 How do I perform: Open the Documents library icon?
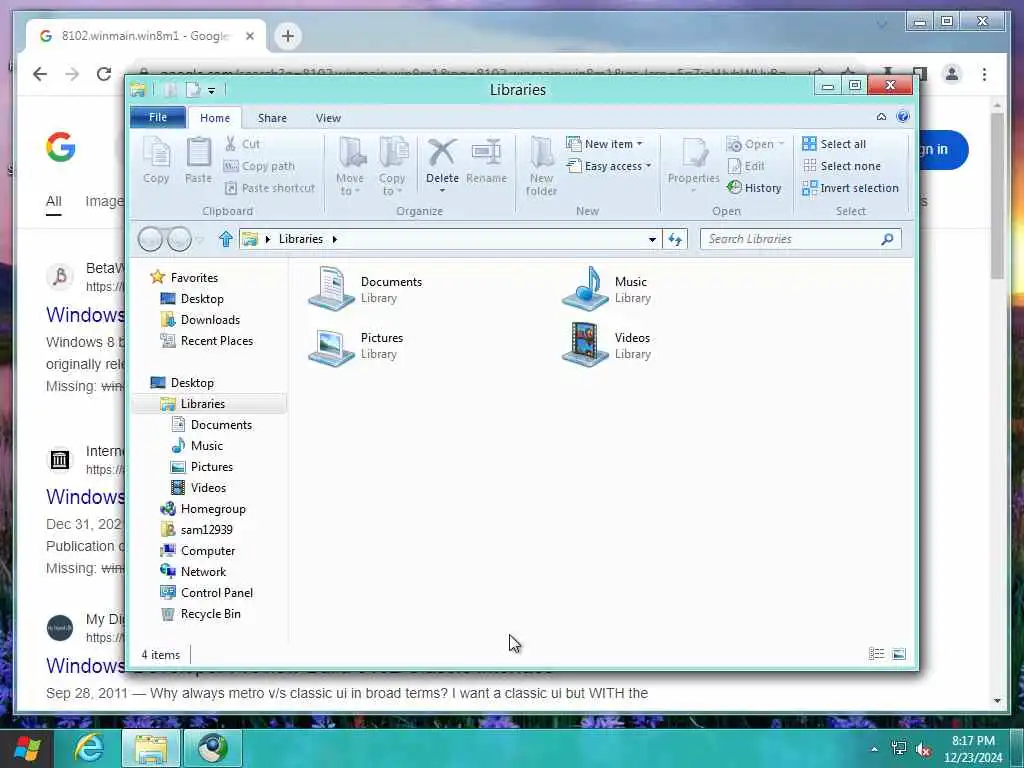[x=331, y=288]
